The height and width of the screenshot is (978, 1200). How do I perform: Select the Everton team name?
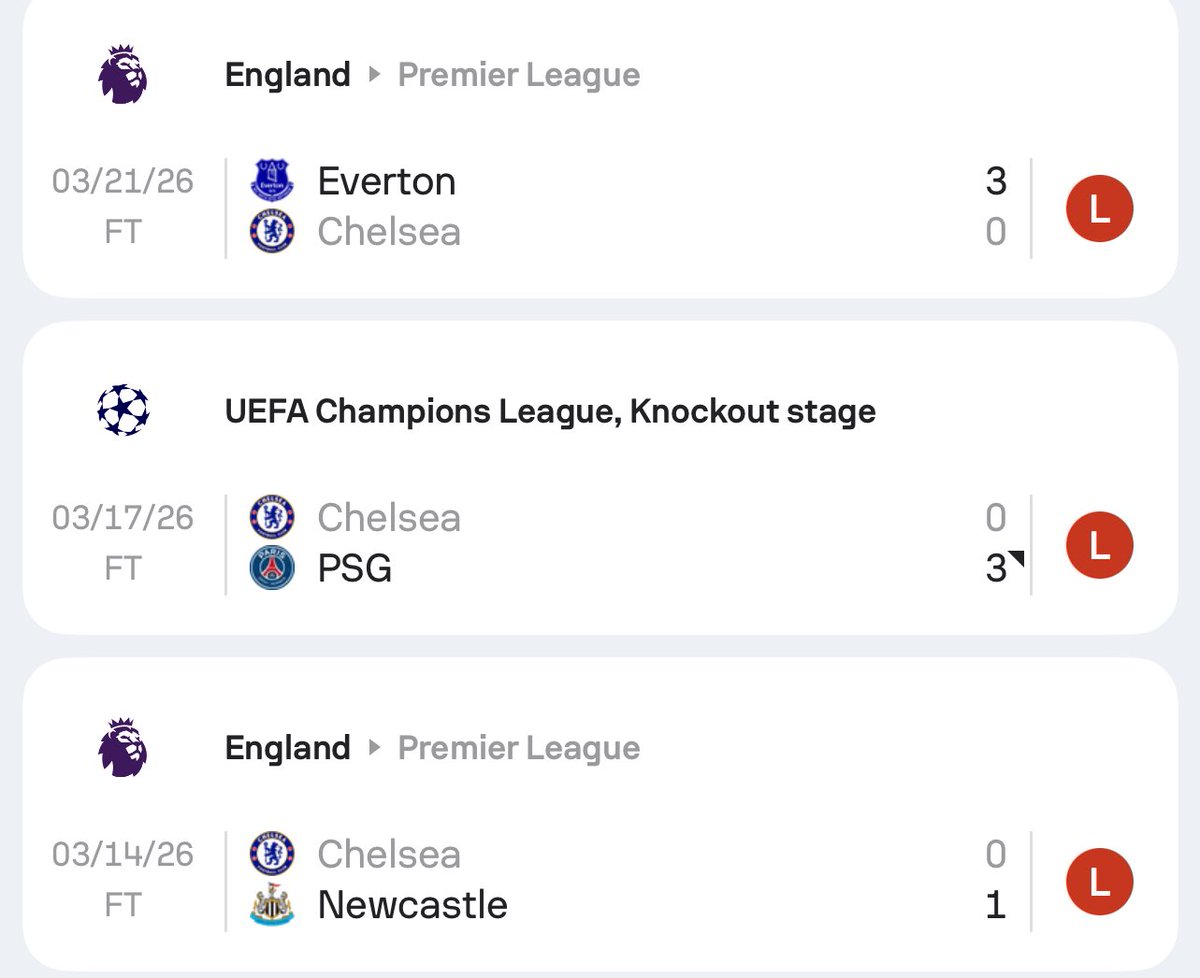pyautogui.click(x=387, y=181)
